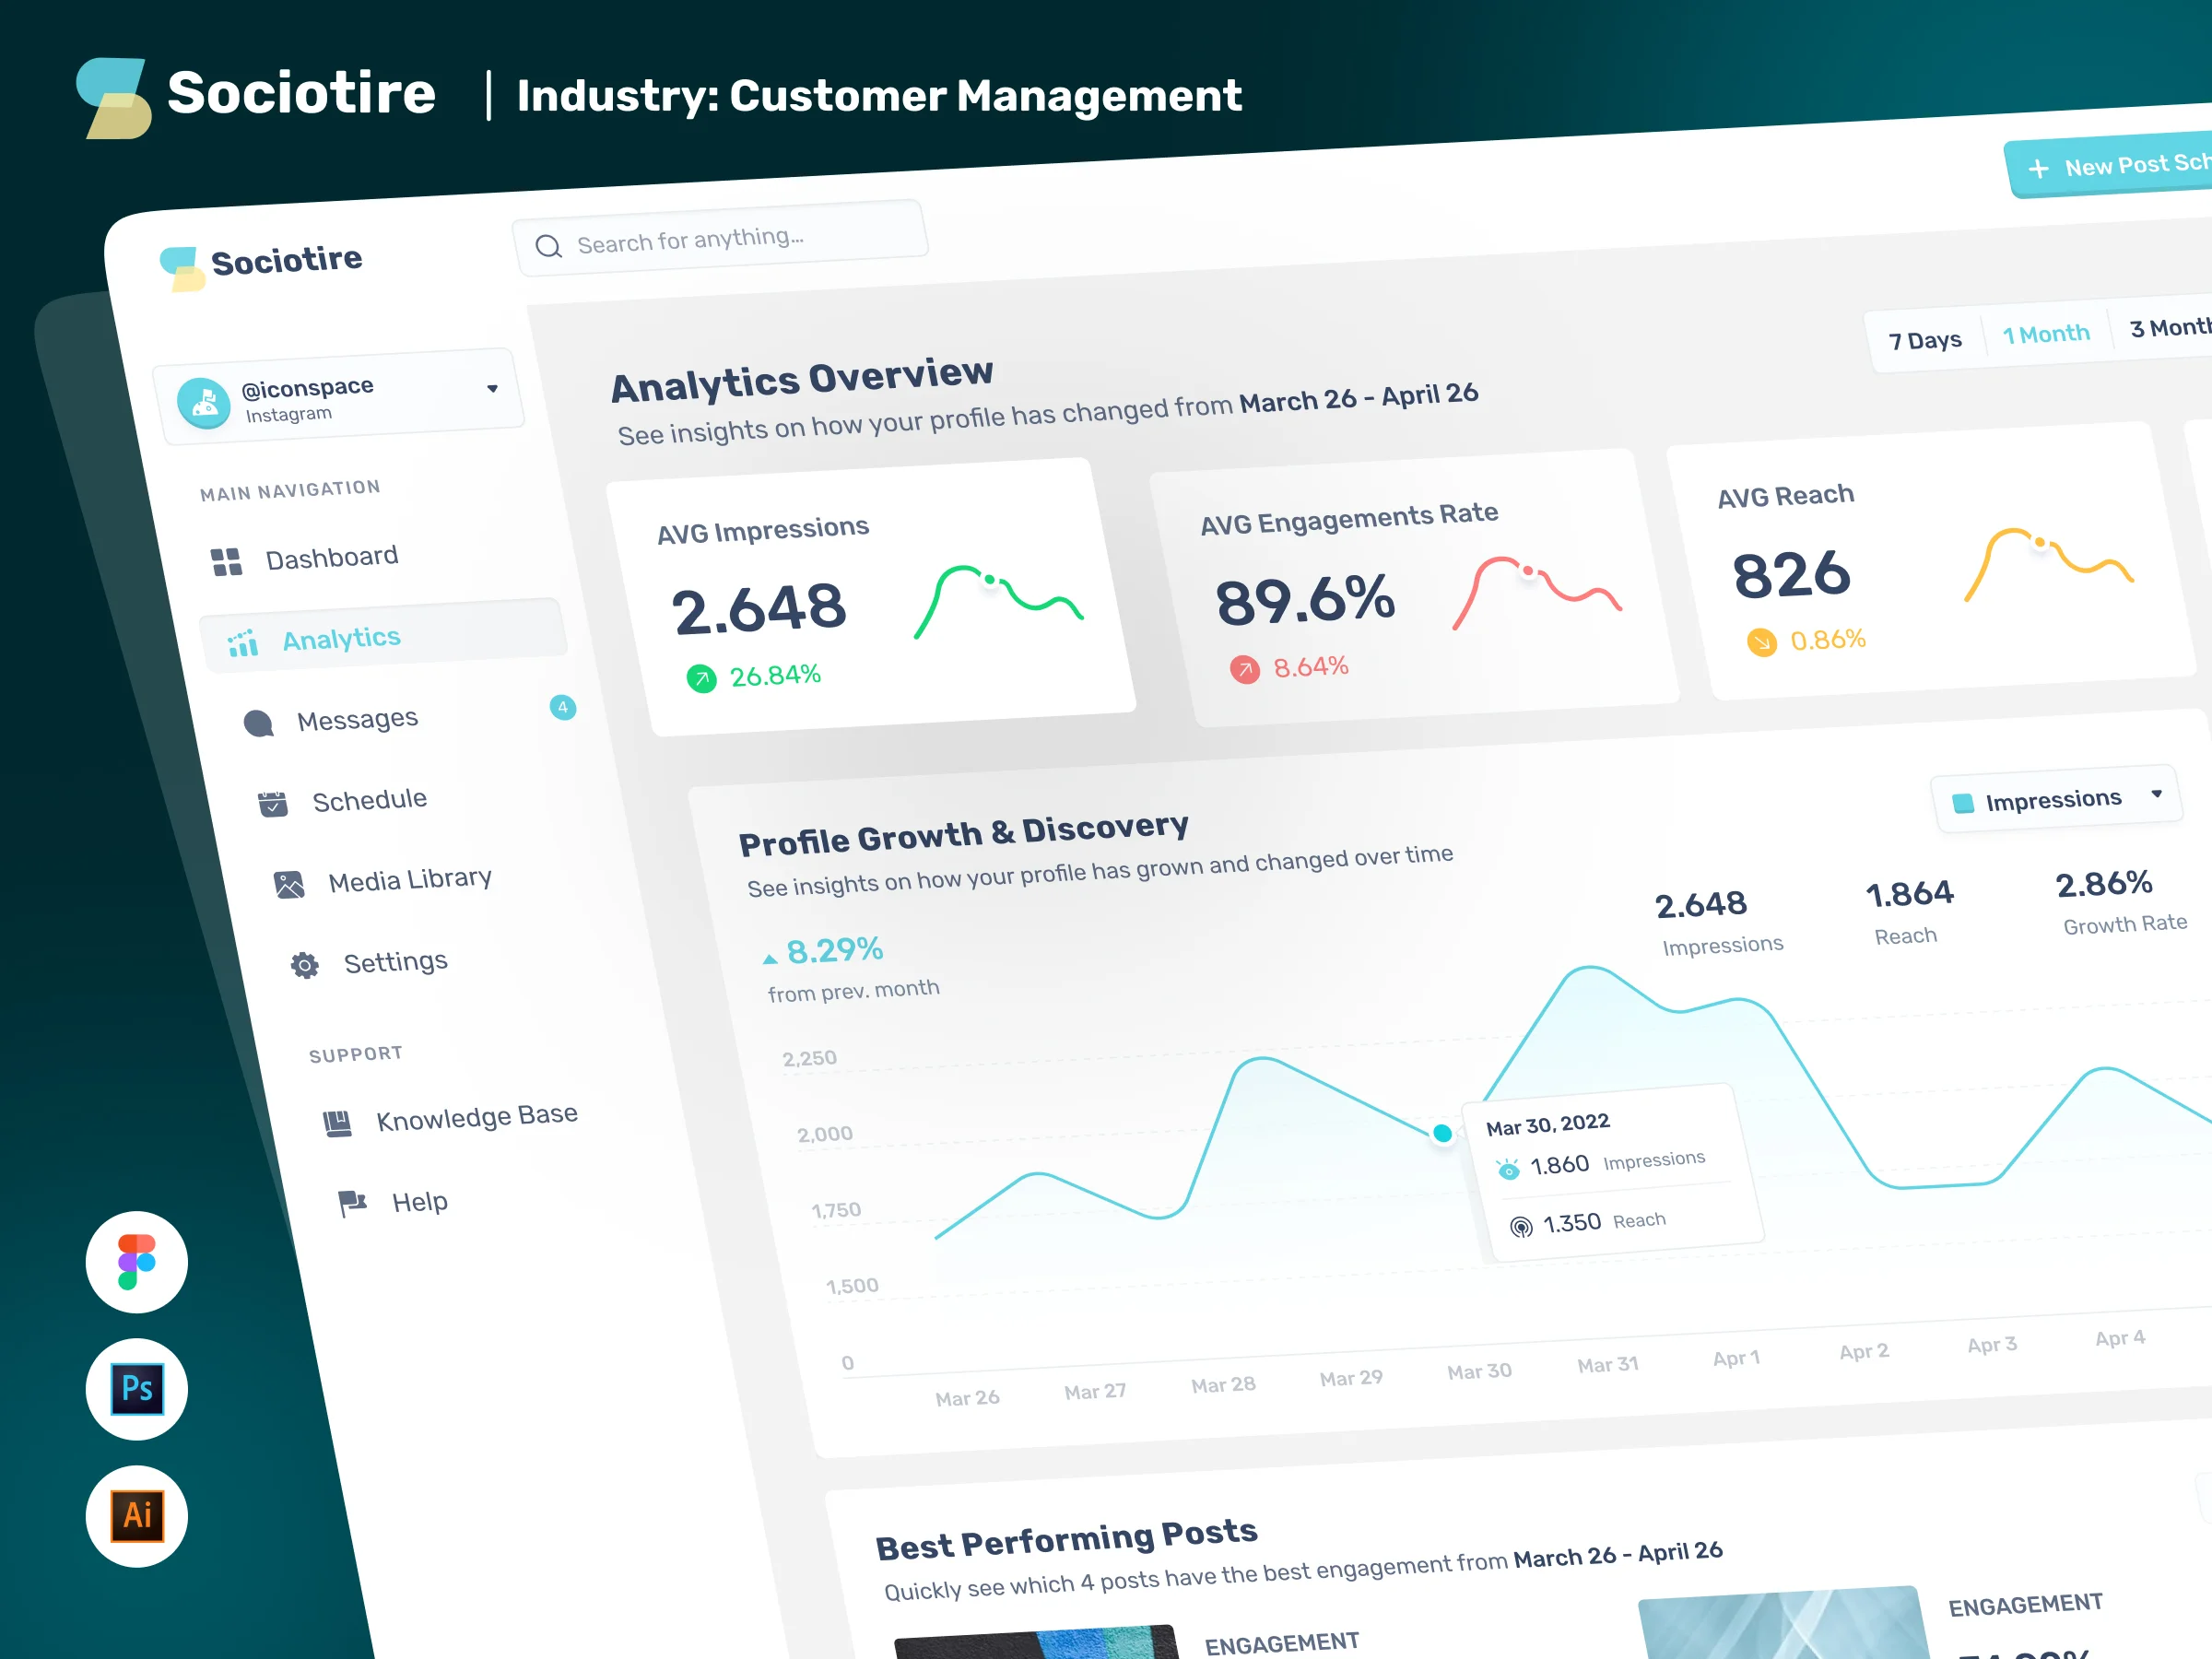The height and width of the screenshot is (1659, 2212).
Task: Select the 3 Months range tab
Action: pos(2169,328)
